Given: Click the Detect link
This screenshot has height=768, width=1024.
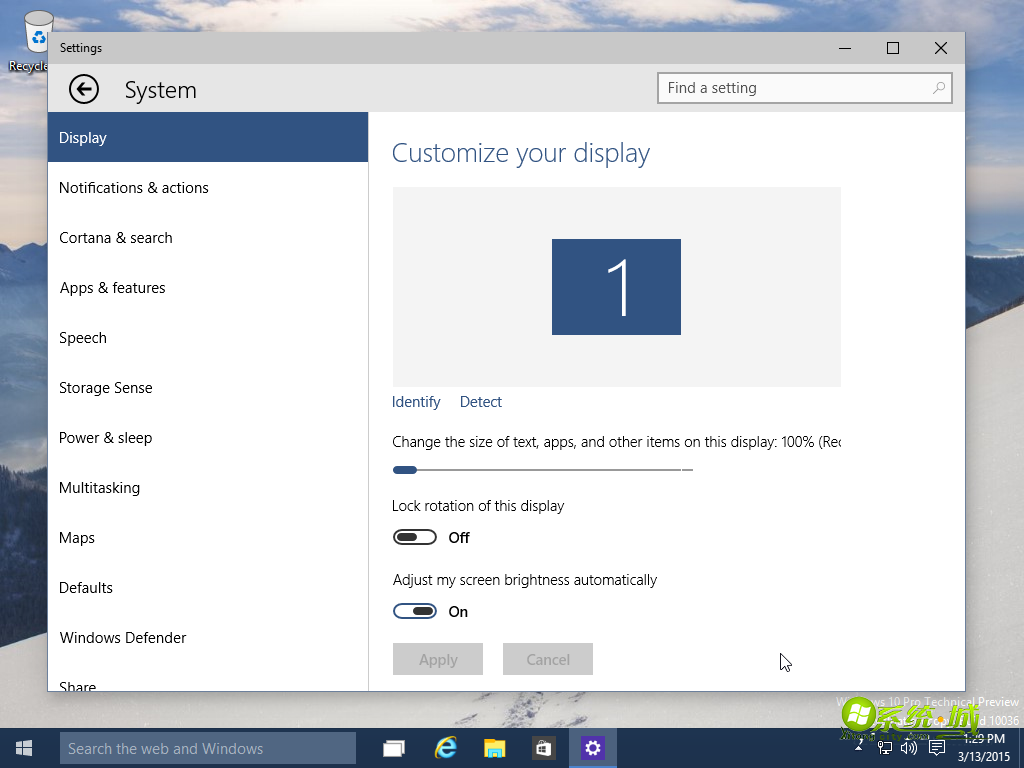Looking at the screenshot, I should (x=481, y=402).
